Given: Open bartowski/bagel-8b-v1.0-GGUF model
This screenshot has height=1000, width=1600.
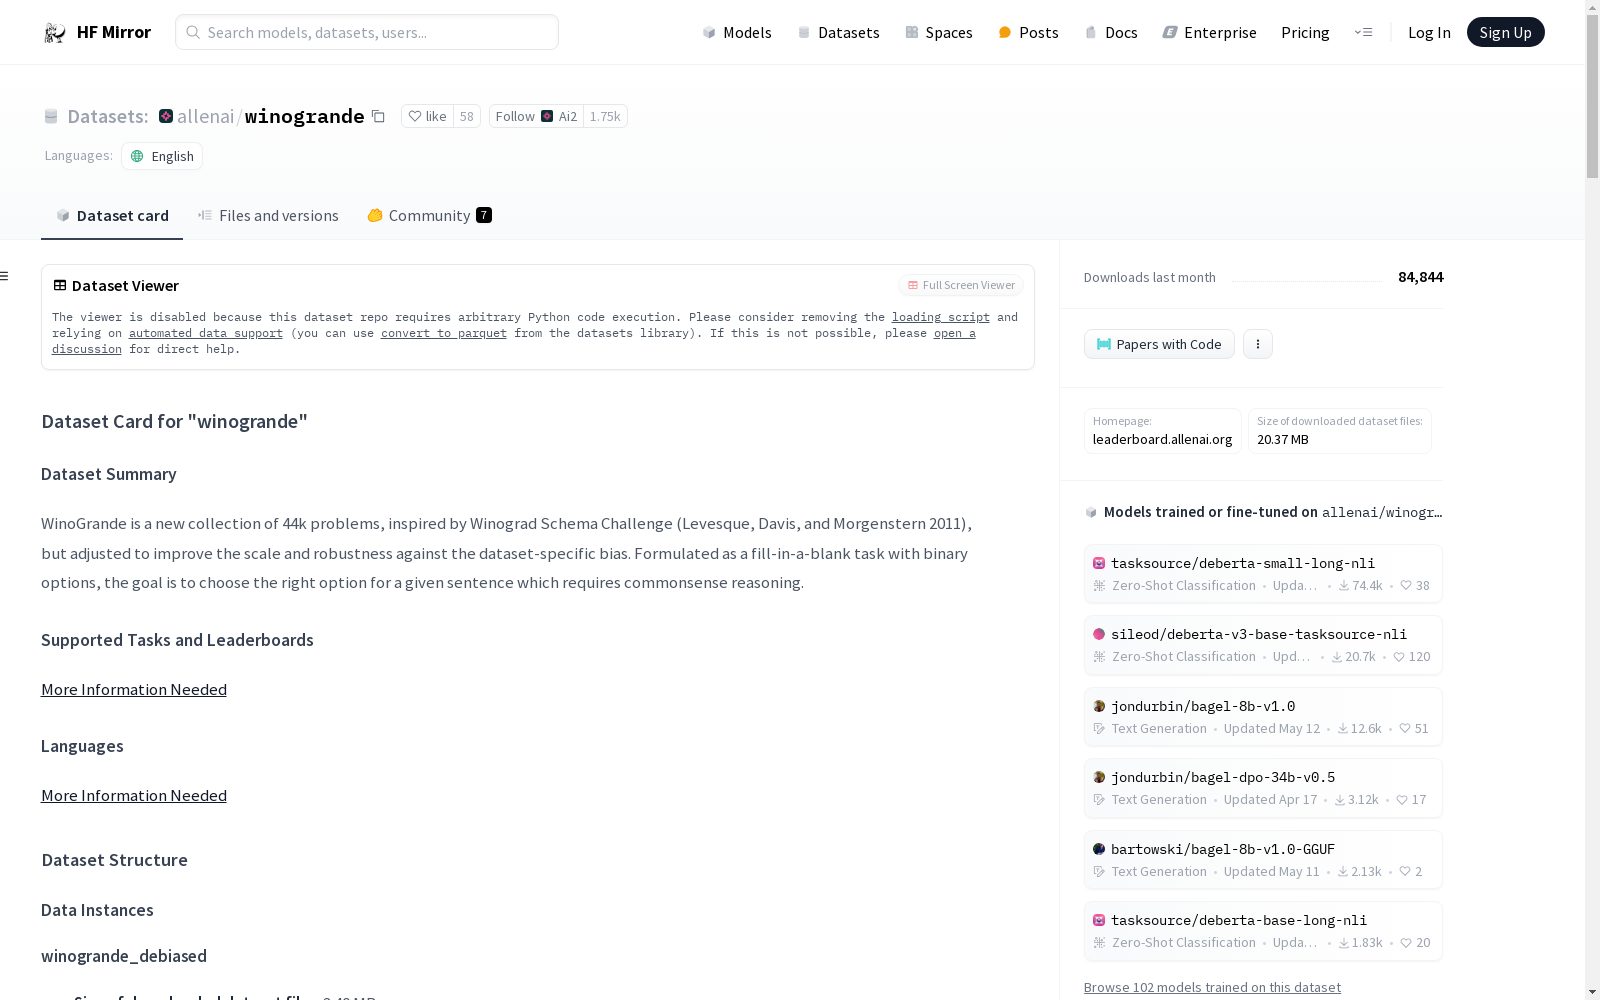Looking at the screenshot, I should click(x=1263, y=860).
